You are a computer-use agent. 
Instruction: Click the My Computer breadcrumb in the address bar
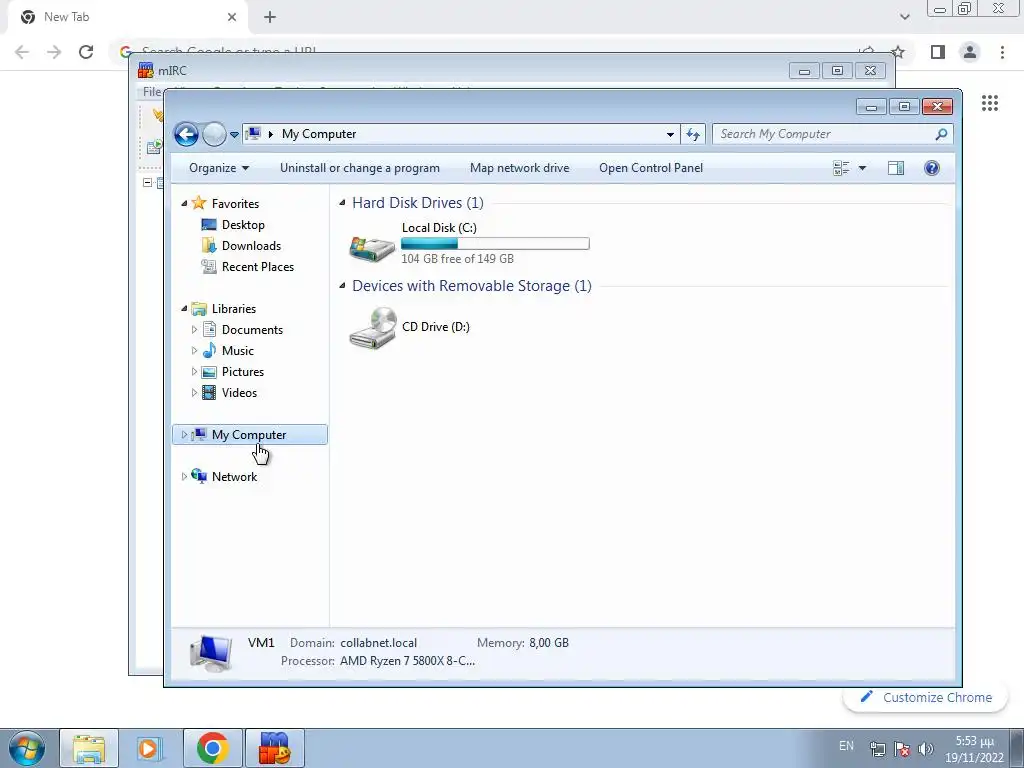pos(319,134)
